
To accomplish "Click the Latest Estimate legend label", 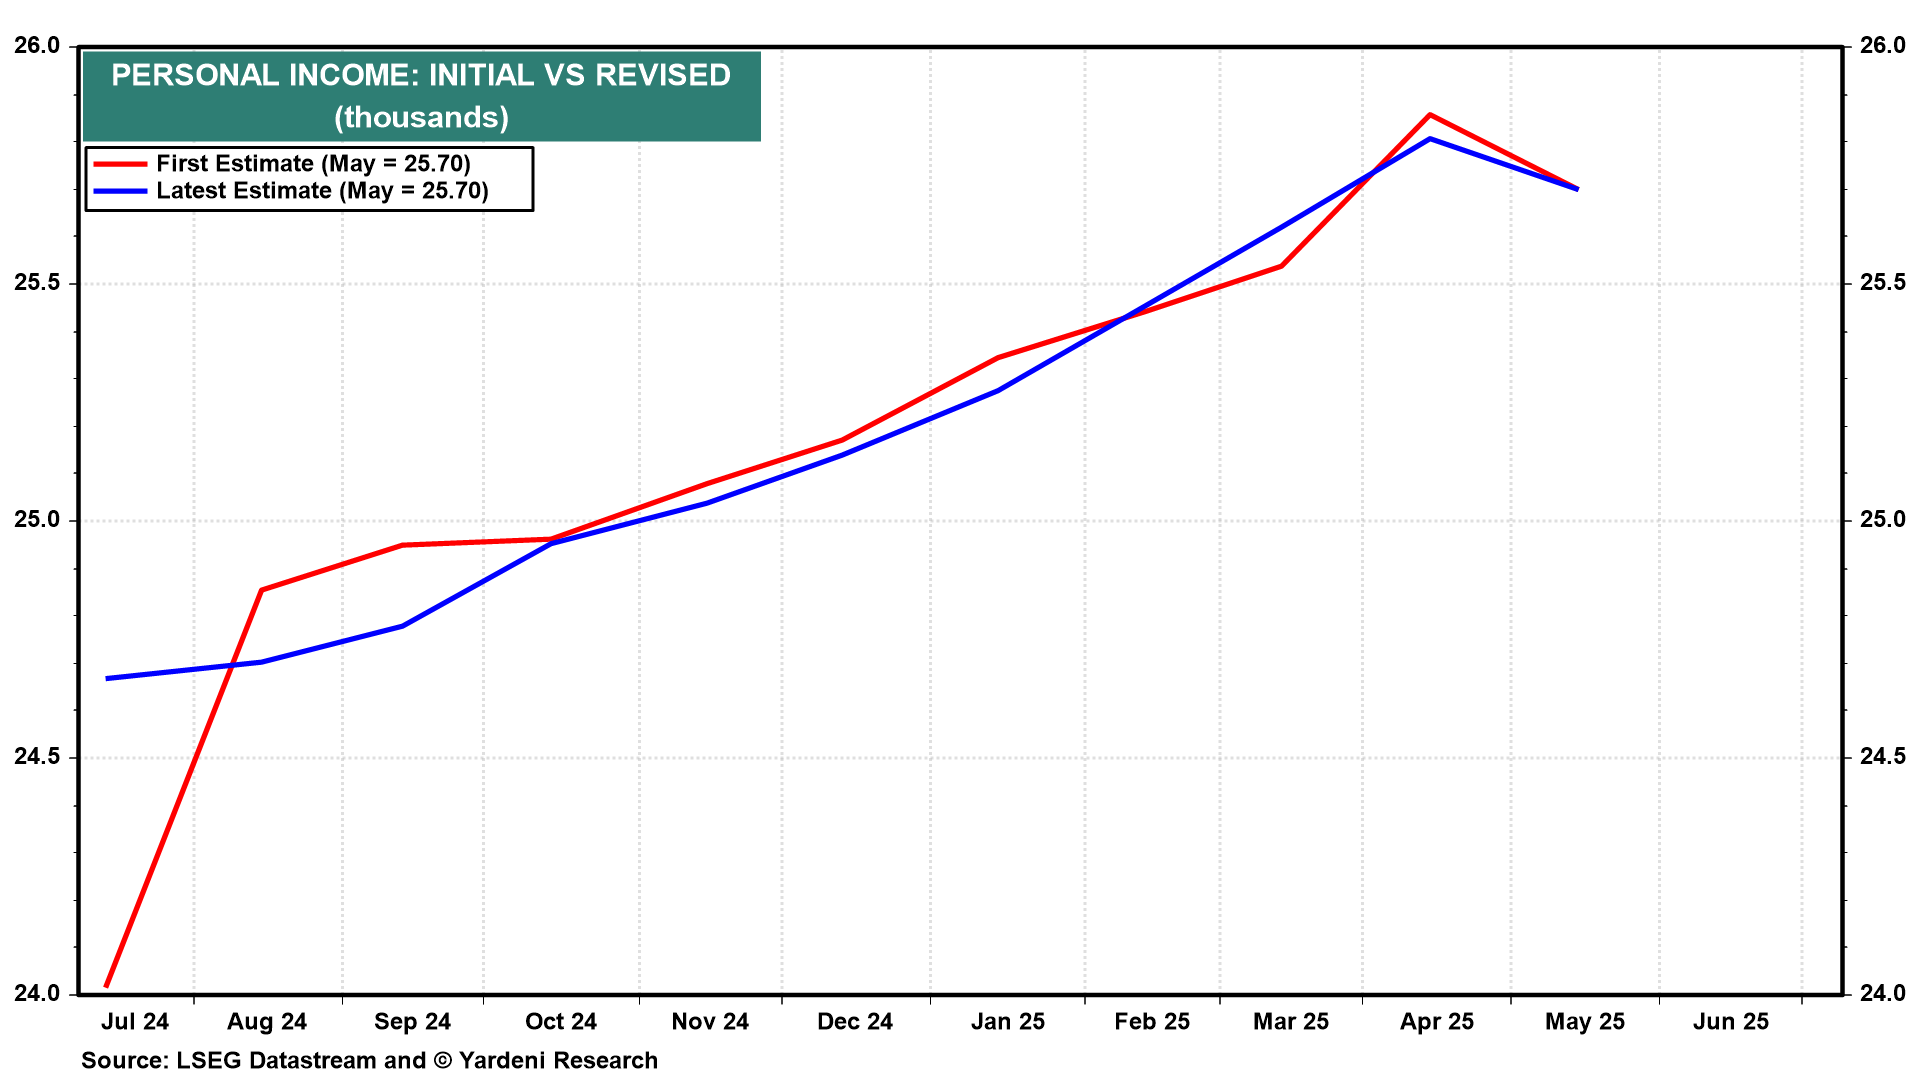I will (322, 191).
